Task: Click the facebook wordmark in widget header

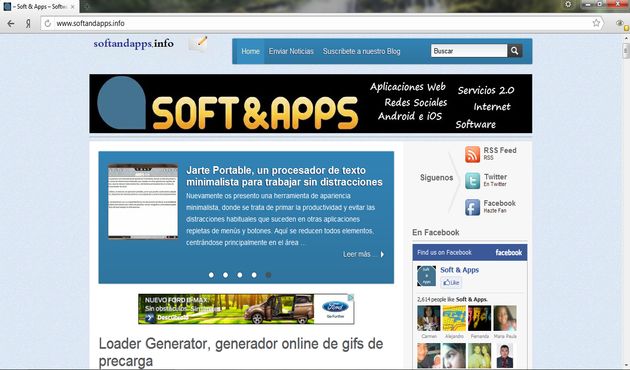Action: pos(509,252)
